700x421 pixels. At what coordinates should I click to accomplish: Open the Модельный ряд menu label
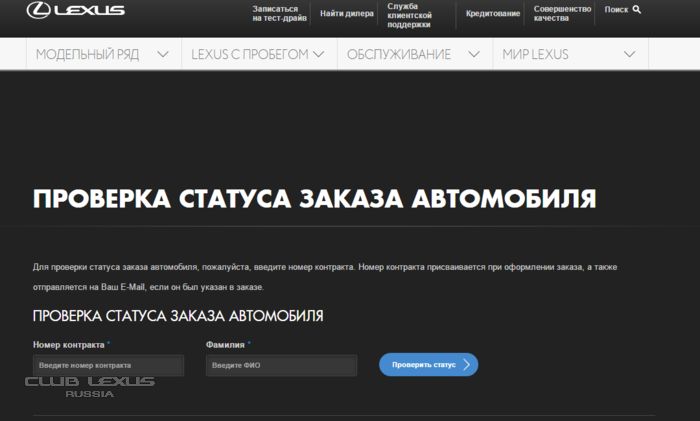tap(88, 54)
